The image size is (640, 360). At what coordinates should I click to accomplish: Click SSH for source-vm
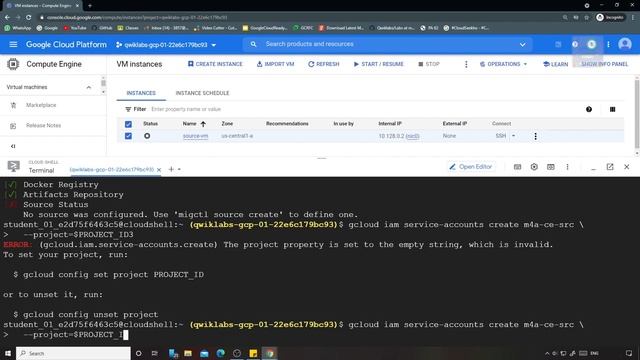pyautogui.click(x=501, y=136)
